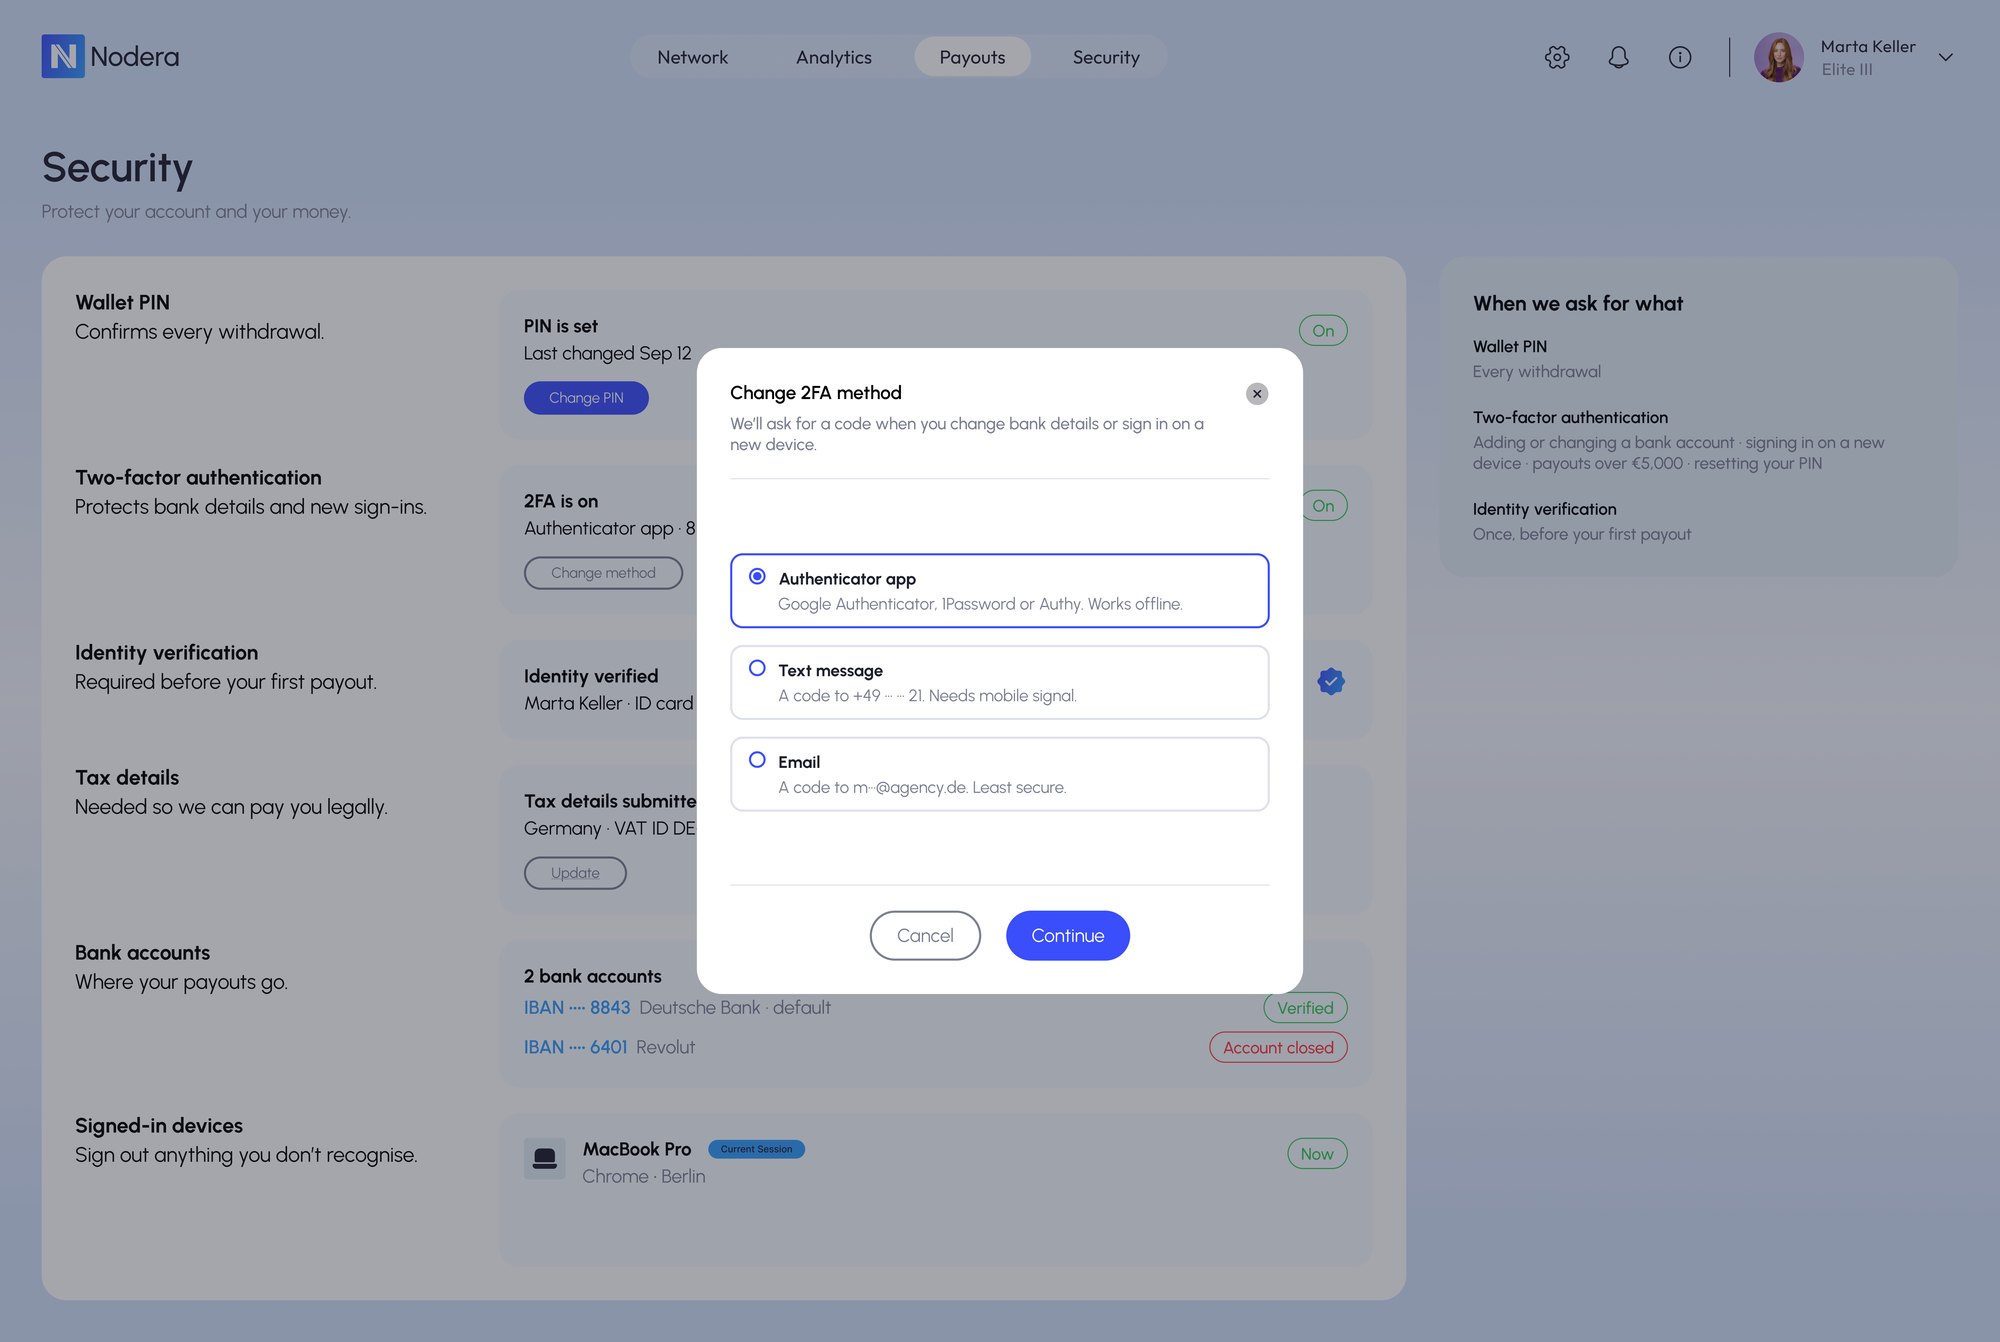Click the Continue button
Image resolution: width=2000 pixels, height=1342 pixels.
click(x=1067, y=935)
